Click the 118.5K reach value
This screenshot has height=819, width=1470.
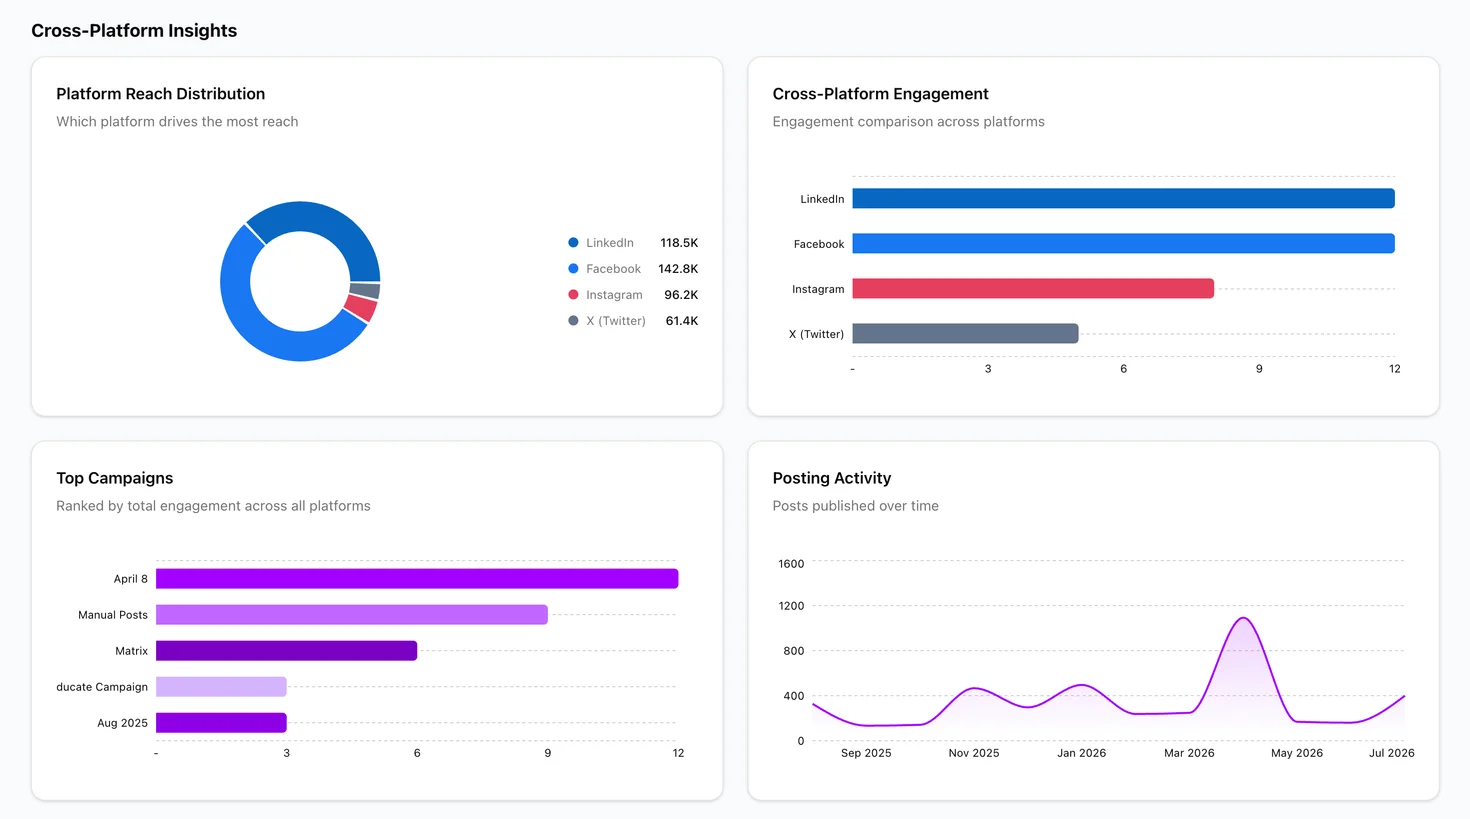tap(679, 243)
